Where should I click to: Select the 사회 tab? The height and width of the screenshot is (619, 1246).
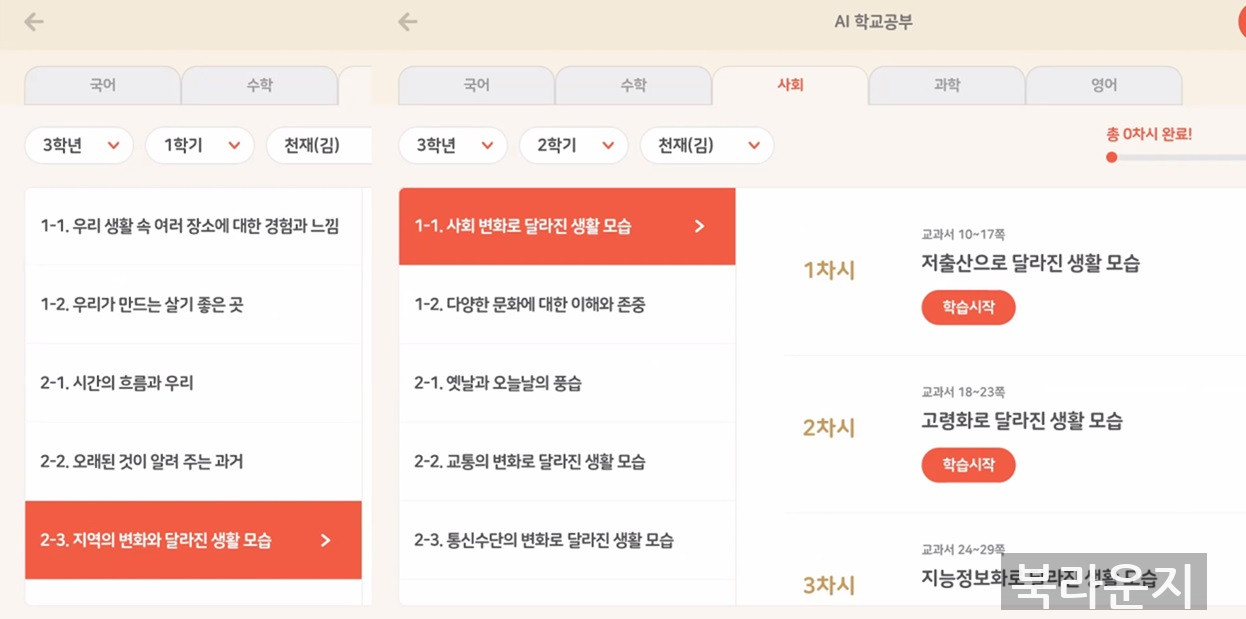tap(790, 86)
